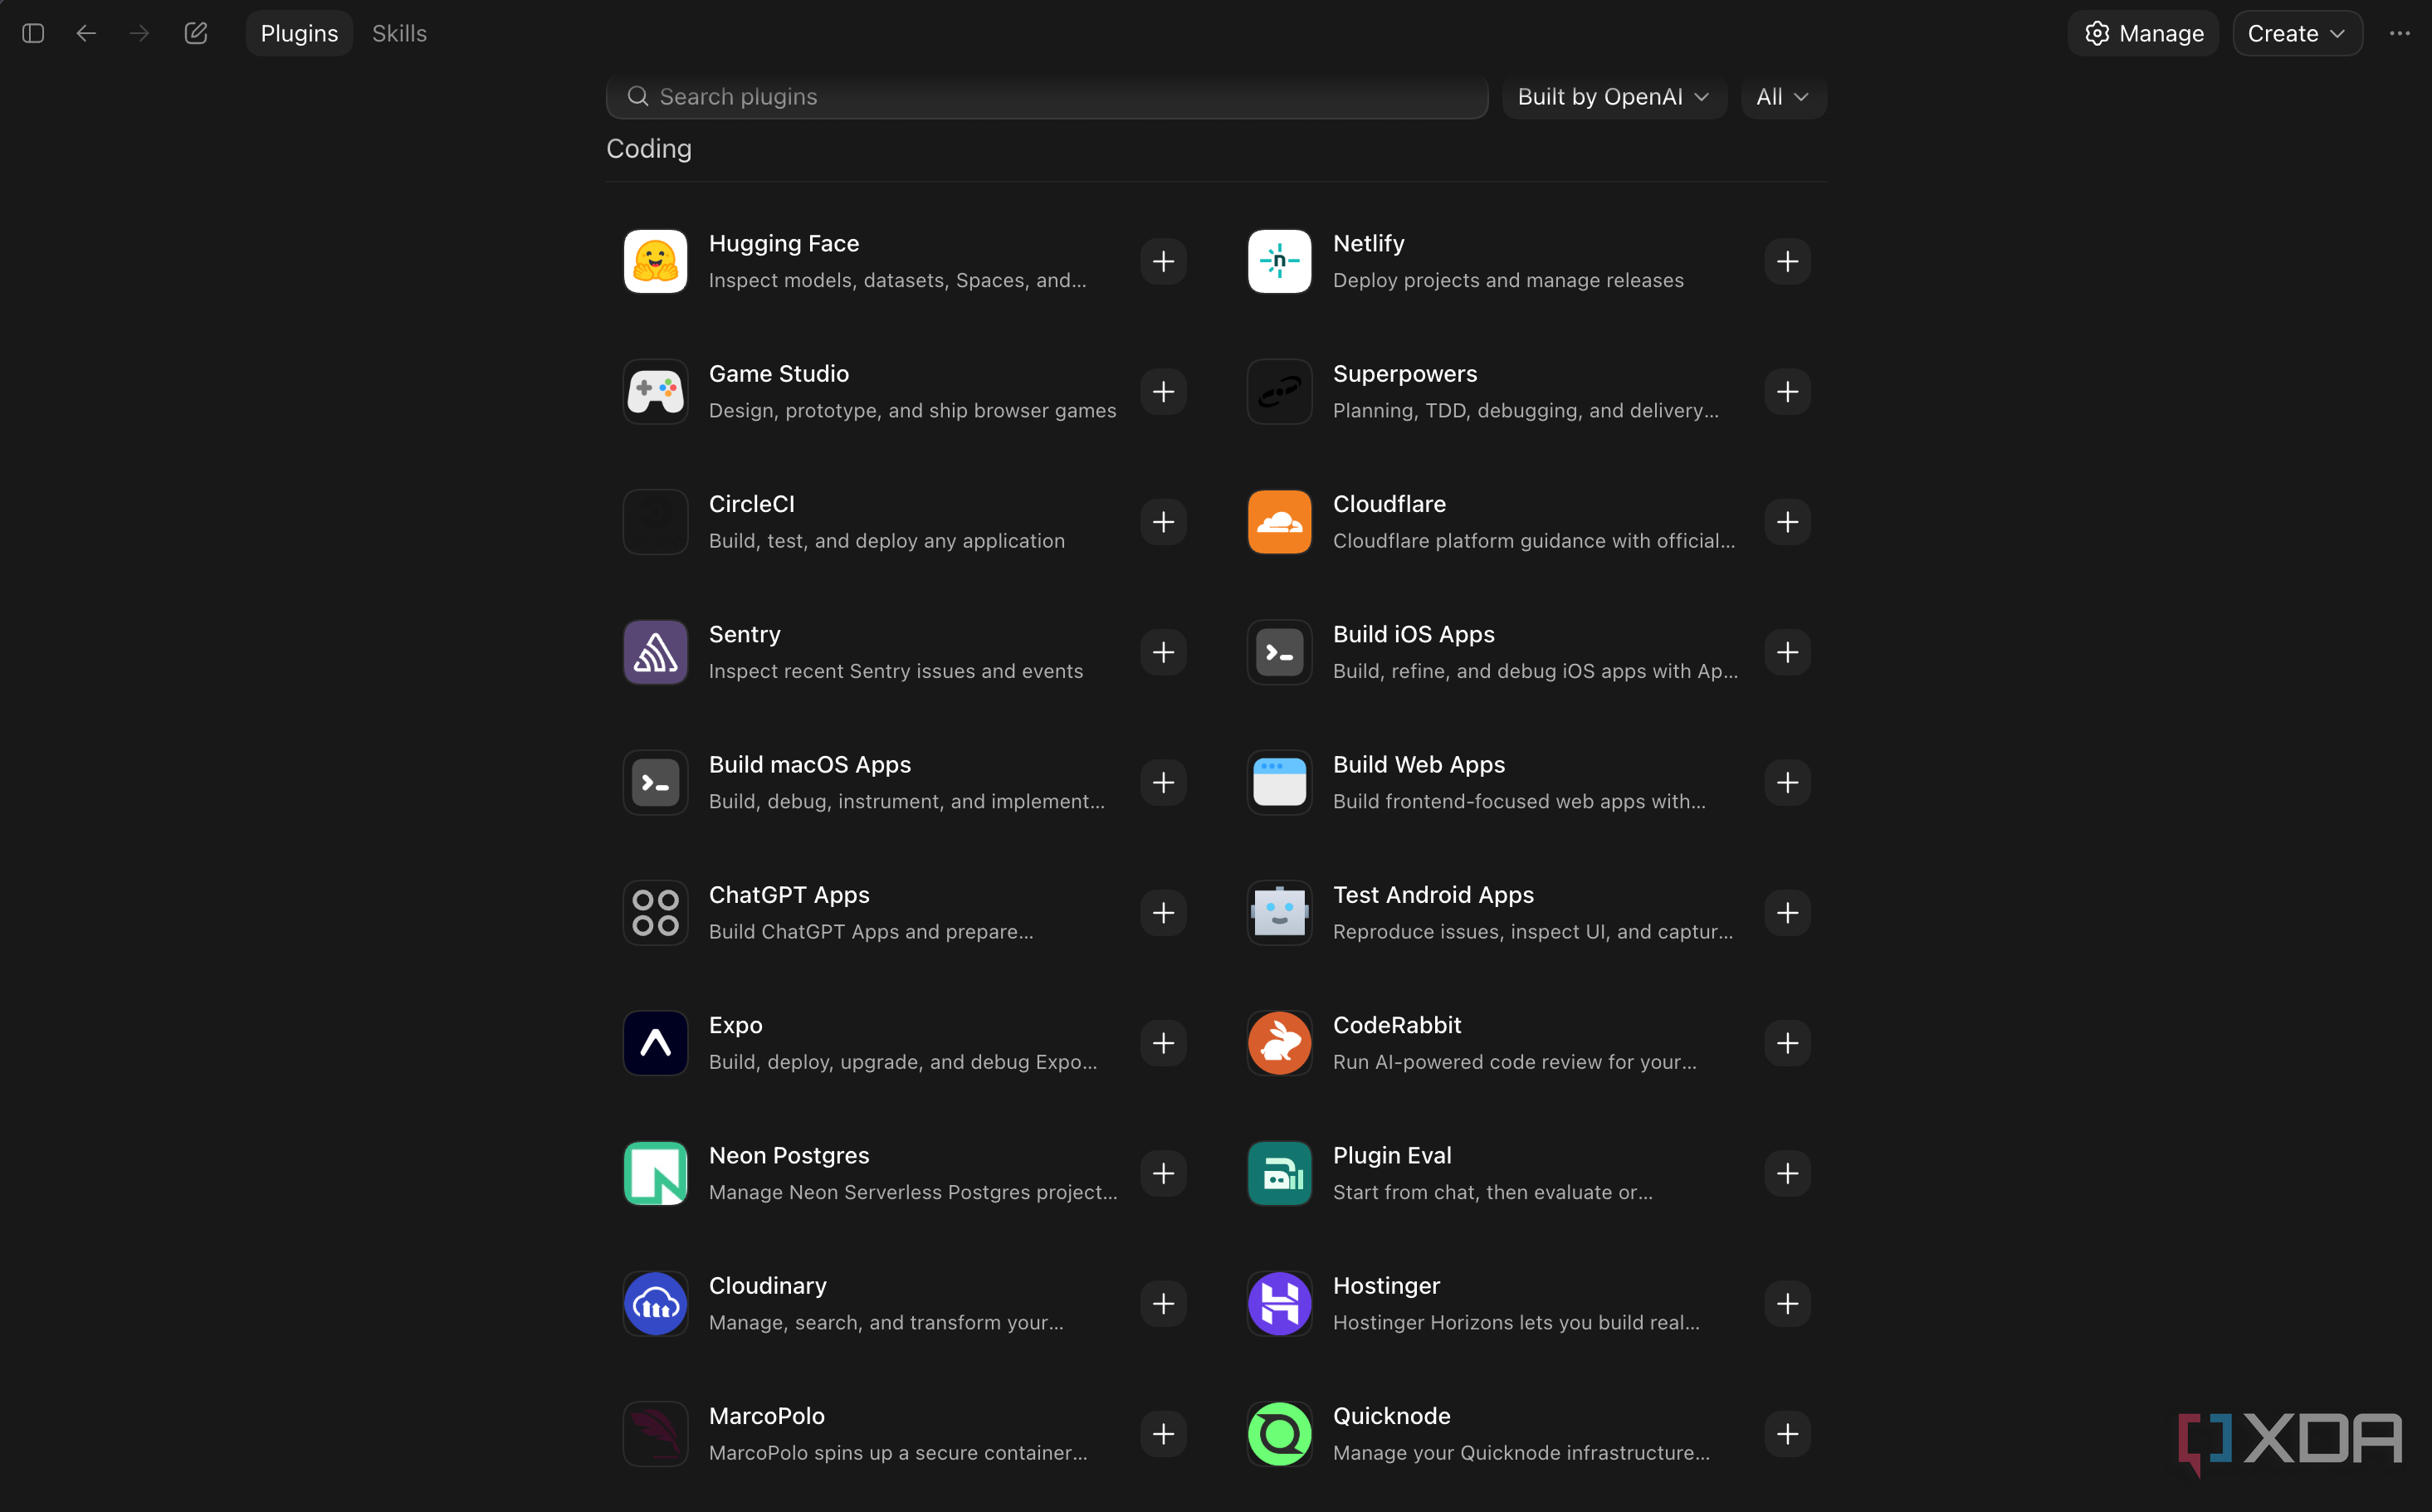2432x1512 pixels.
Task: Click the Build iOS Apps terminal icon
Action: (x=1279, y=652)
